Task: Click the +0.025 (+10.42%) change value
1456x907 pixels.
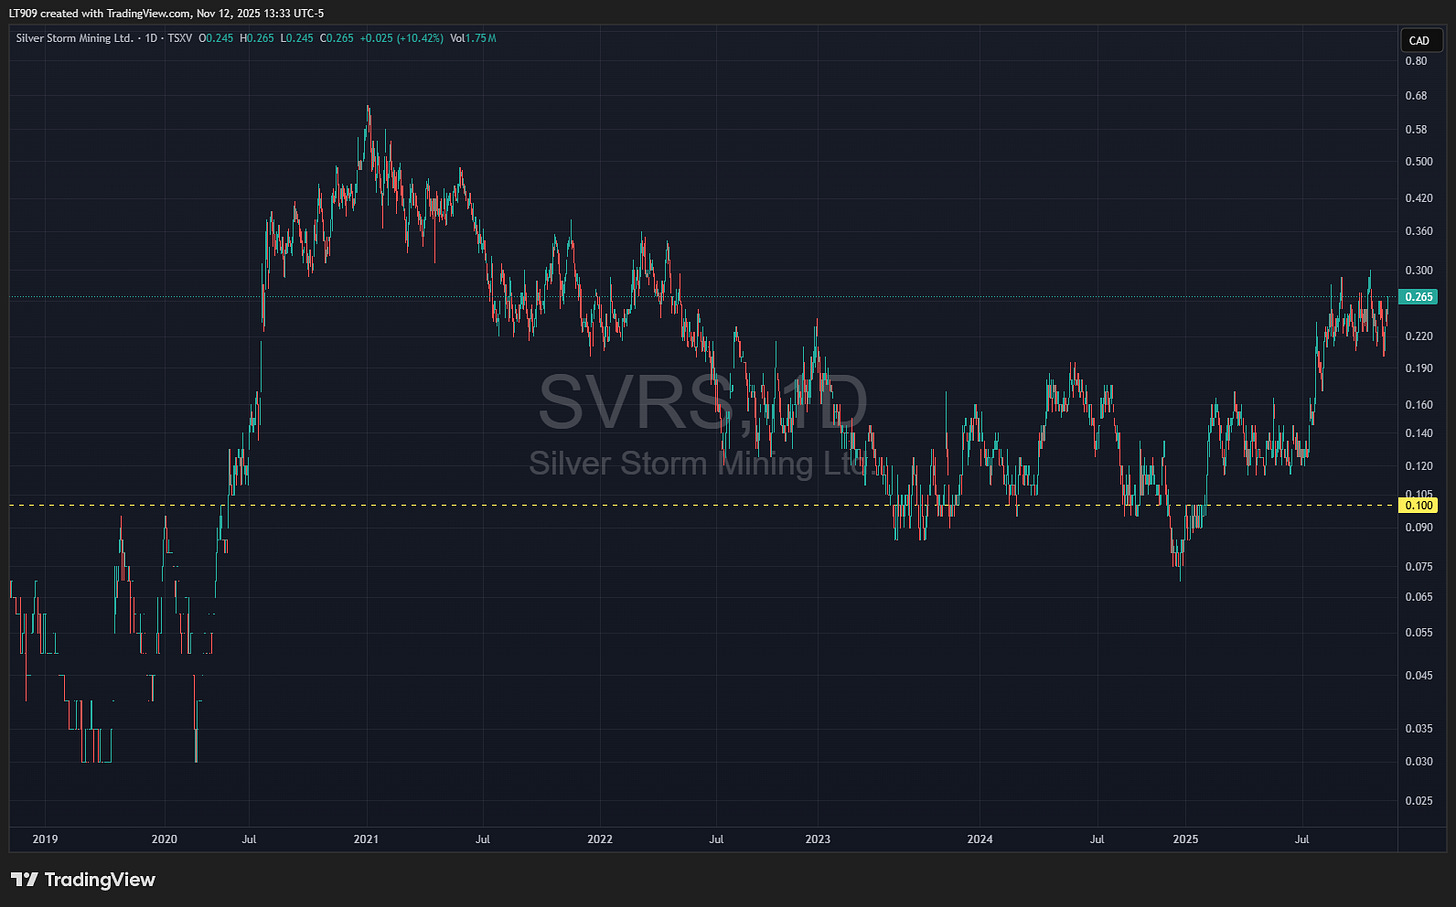Action: (401, 38)
